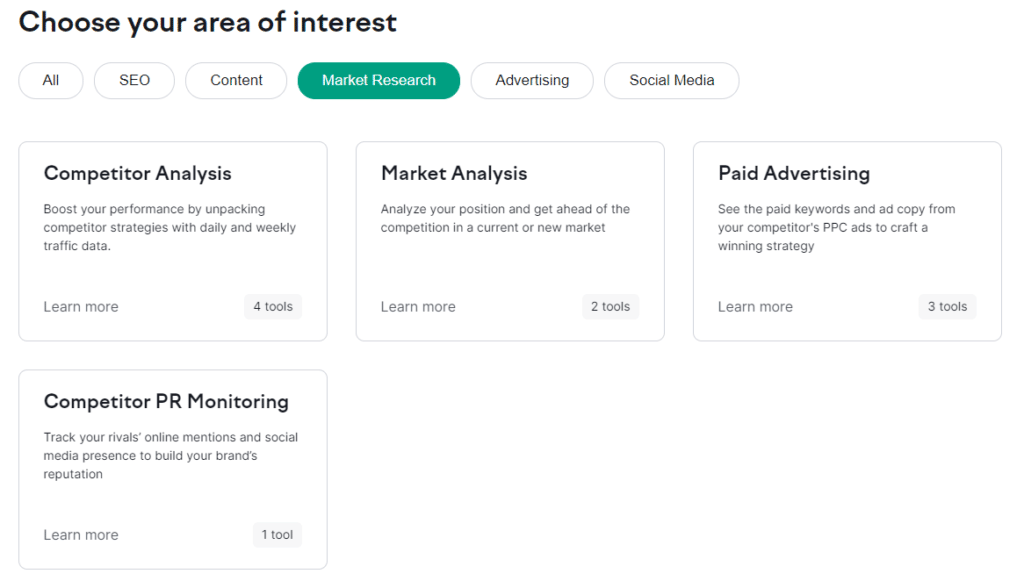The width and height of the screenshot is (1024, 581).
Task: Switch to the SEO filter tab
Action: [x=134, y=81]
